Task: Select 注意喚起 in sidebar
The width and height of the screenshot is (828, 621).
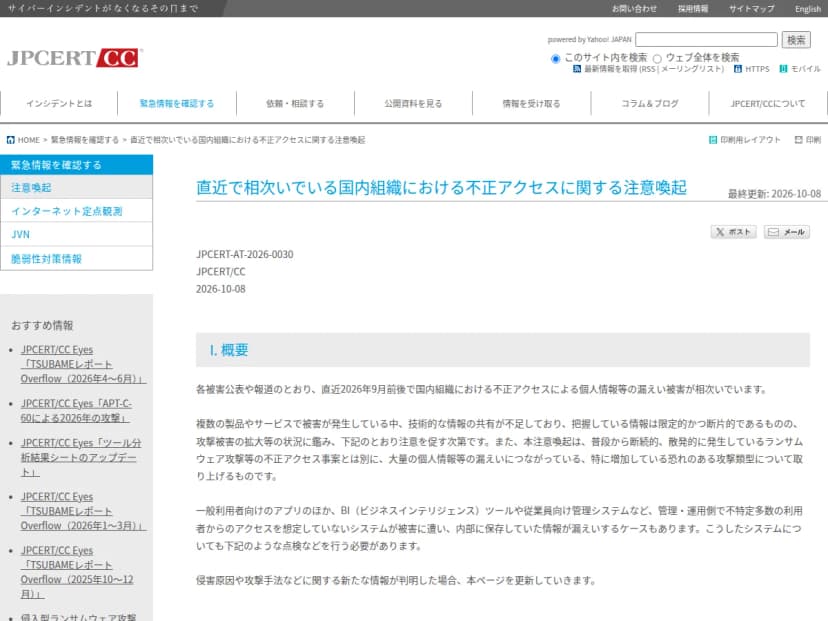Action: click(x=77, y=187)
